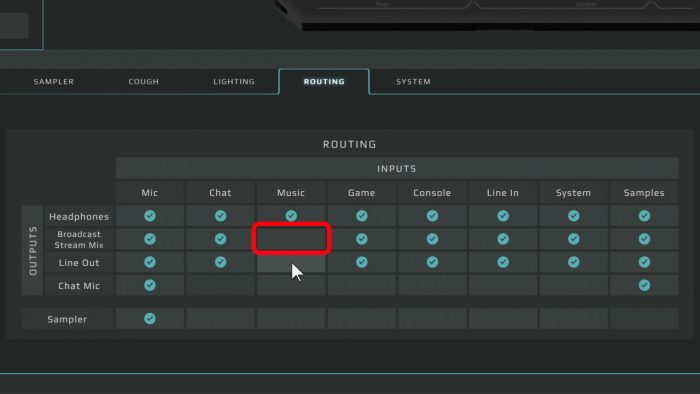Toggle Mic routing to Chat Mic
Viewport: 700px width, 394px height.
(150, 286)
